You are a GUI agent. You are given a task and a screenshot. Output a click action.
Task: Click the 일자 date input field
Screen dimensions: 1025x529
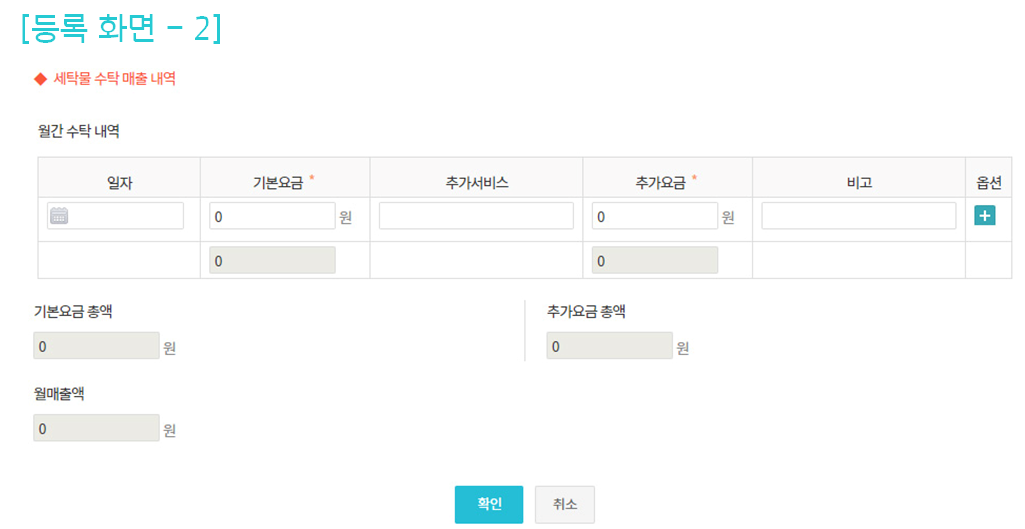[125, 216]
